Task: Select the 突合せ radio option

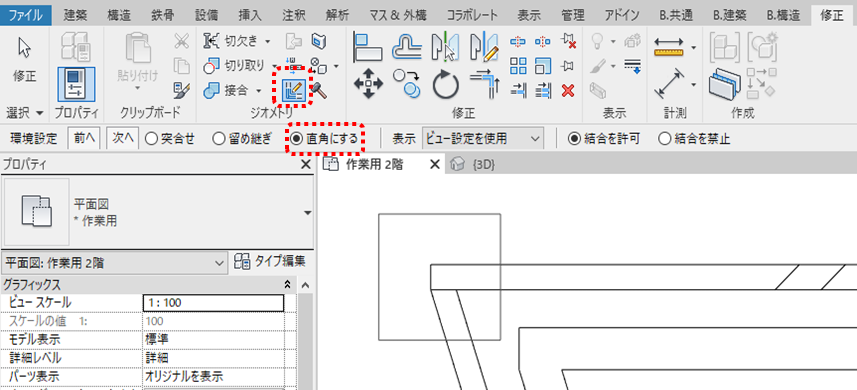Action: 171,139
